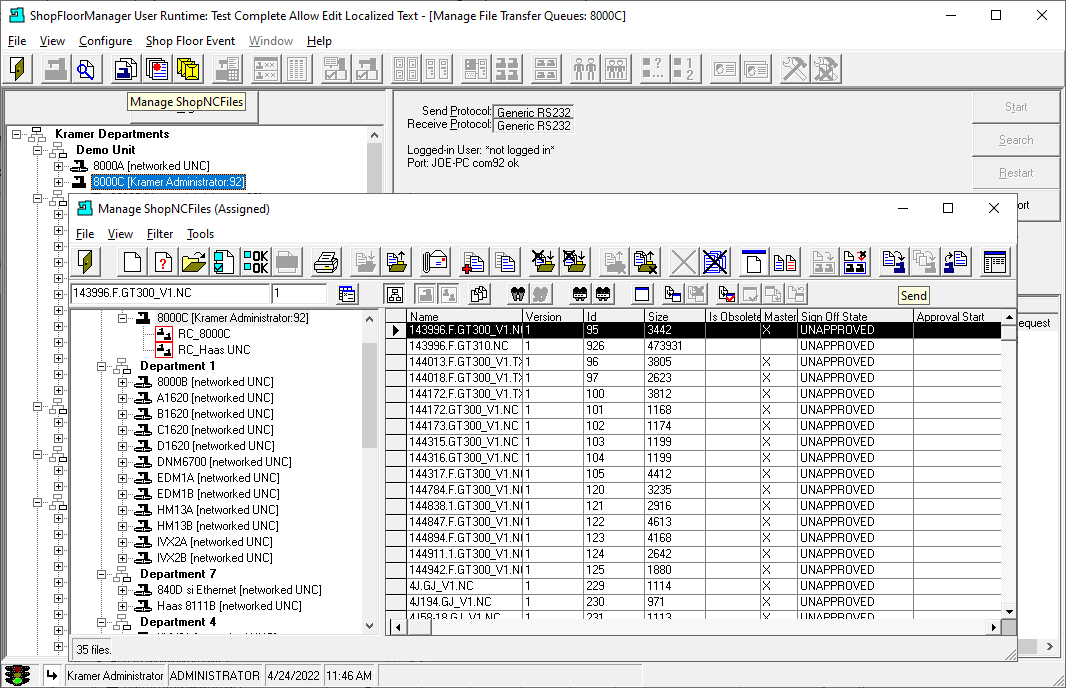Toggle Is Obsolete cell for 144018.F.GT300_V1 row
Screen dimensions: 1066x688
tap(733, 378)
